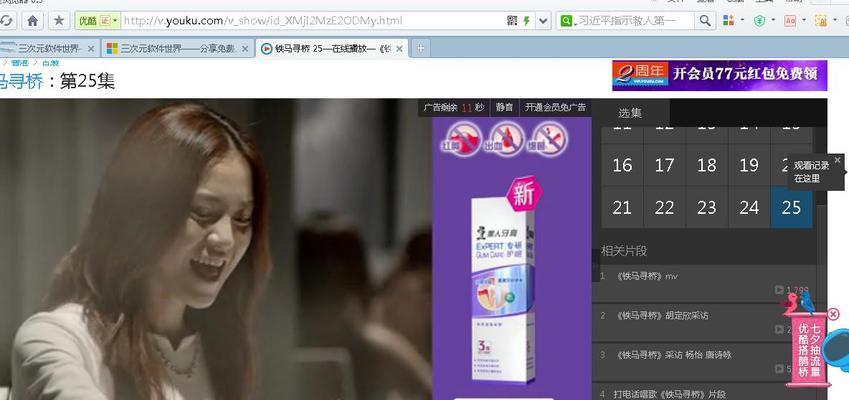
Task: Open clip 采访 杨怡 唐诗咏
Action: click(x=673, y=355)
